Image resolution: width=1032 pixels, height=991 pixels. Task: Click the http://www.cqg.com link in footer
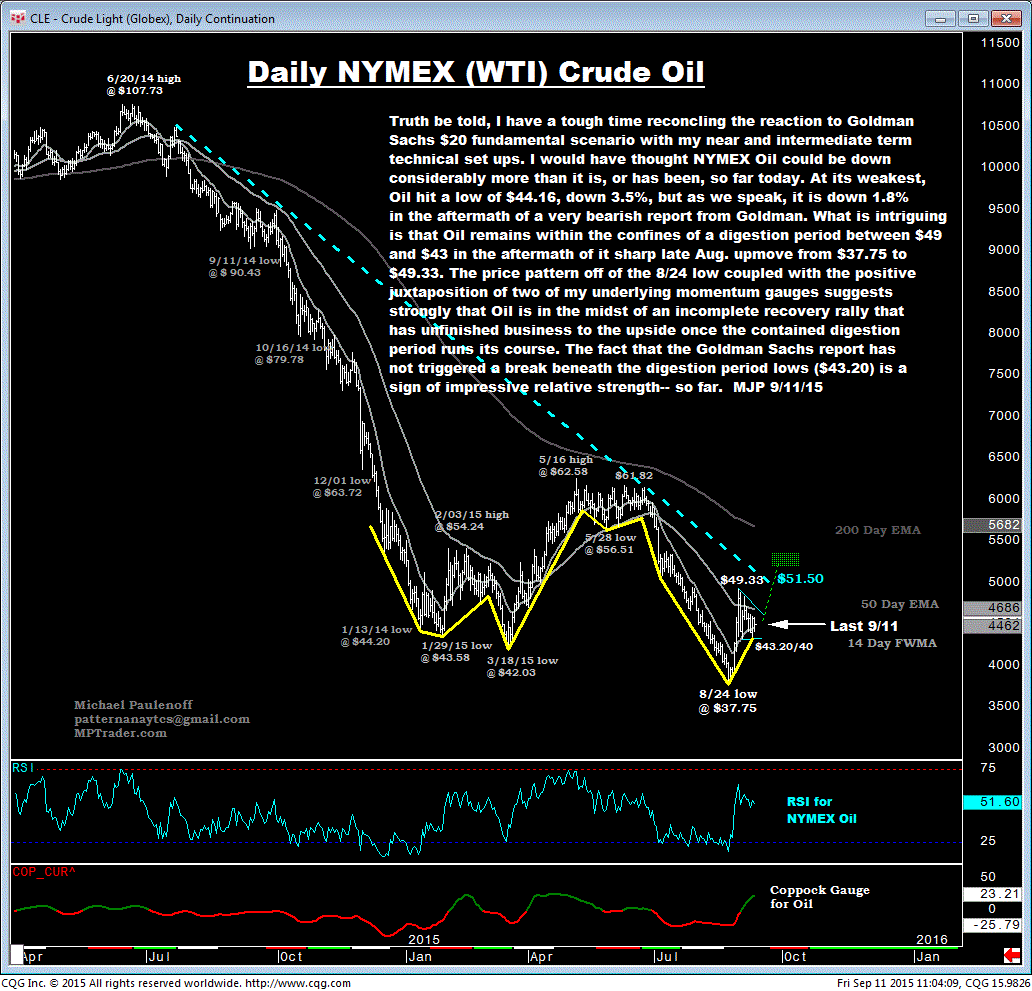tap(297, 983)
